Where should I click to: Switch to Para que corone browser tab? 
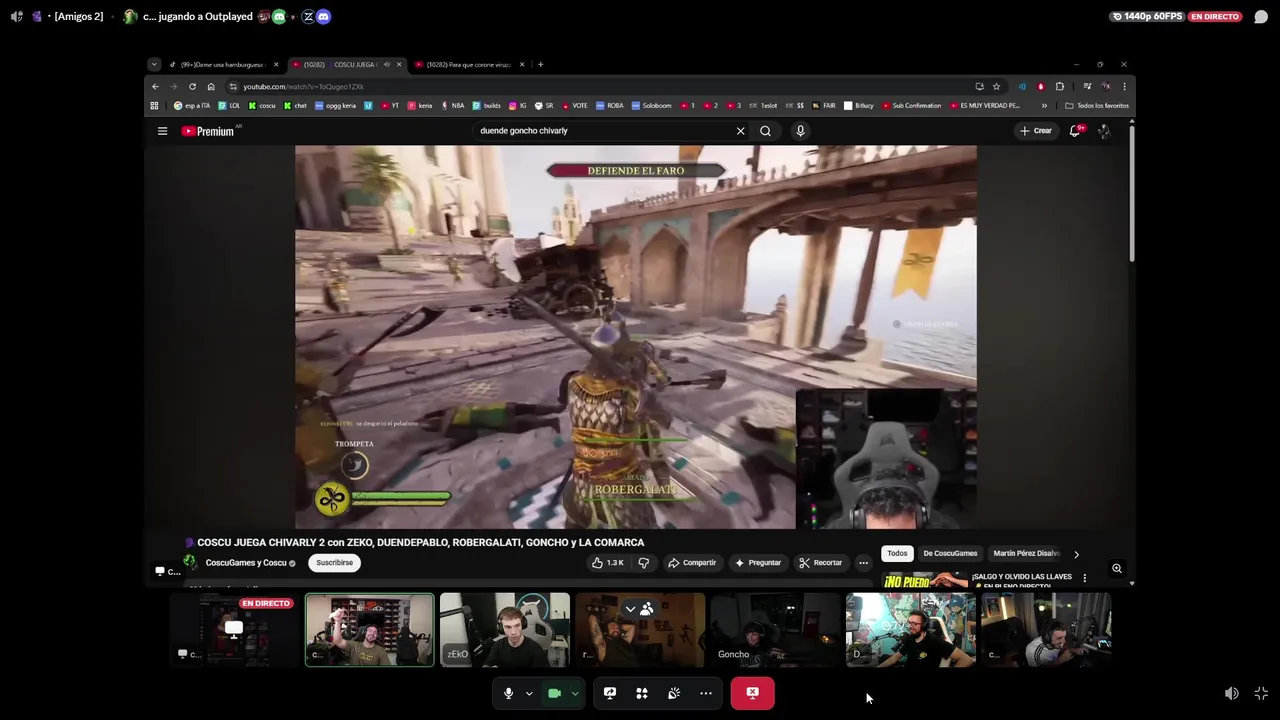coord(468,65)
